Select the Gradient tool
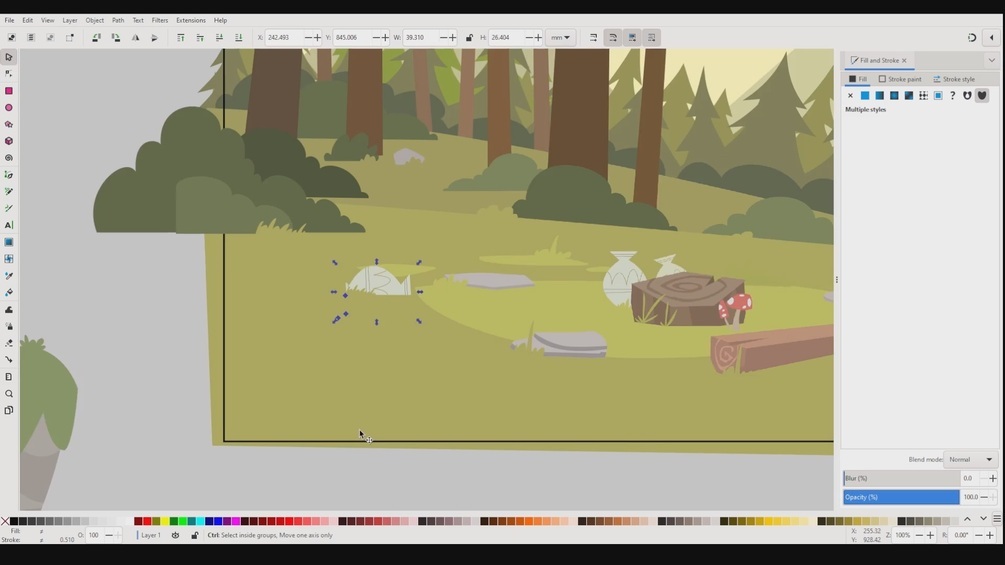 point(9,242)
